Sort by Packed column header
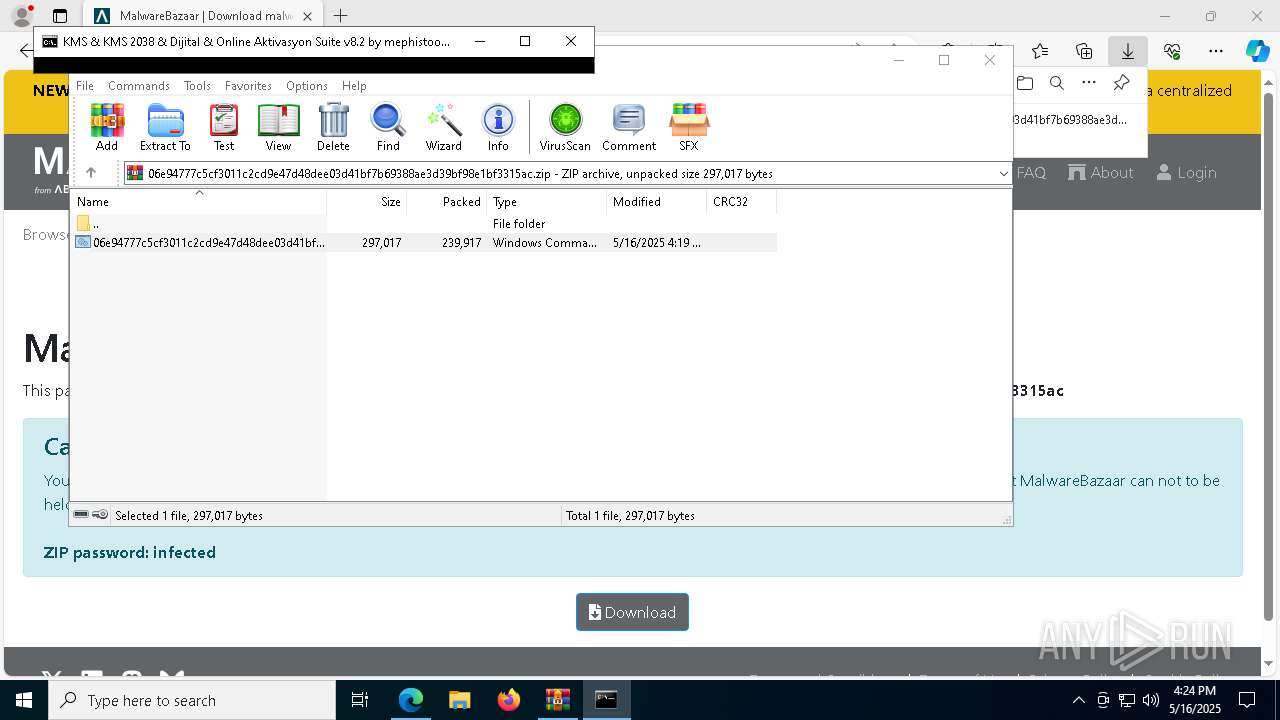This screenshot has width=1280, height=720. (446, 202)
